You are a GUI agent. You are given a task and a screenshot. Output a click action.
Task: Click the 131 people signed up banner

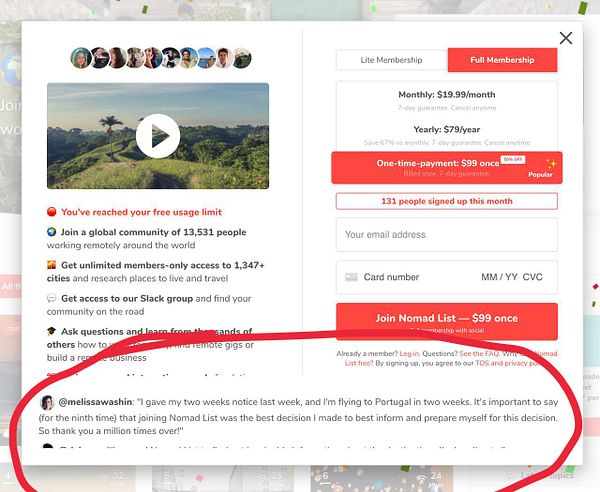pyautogui.click(x=447, y=201)
